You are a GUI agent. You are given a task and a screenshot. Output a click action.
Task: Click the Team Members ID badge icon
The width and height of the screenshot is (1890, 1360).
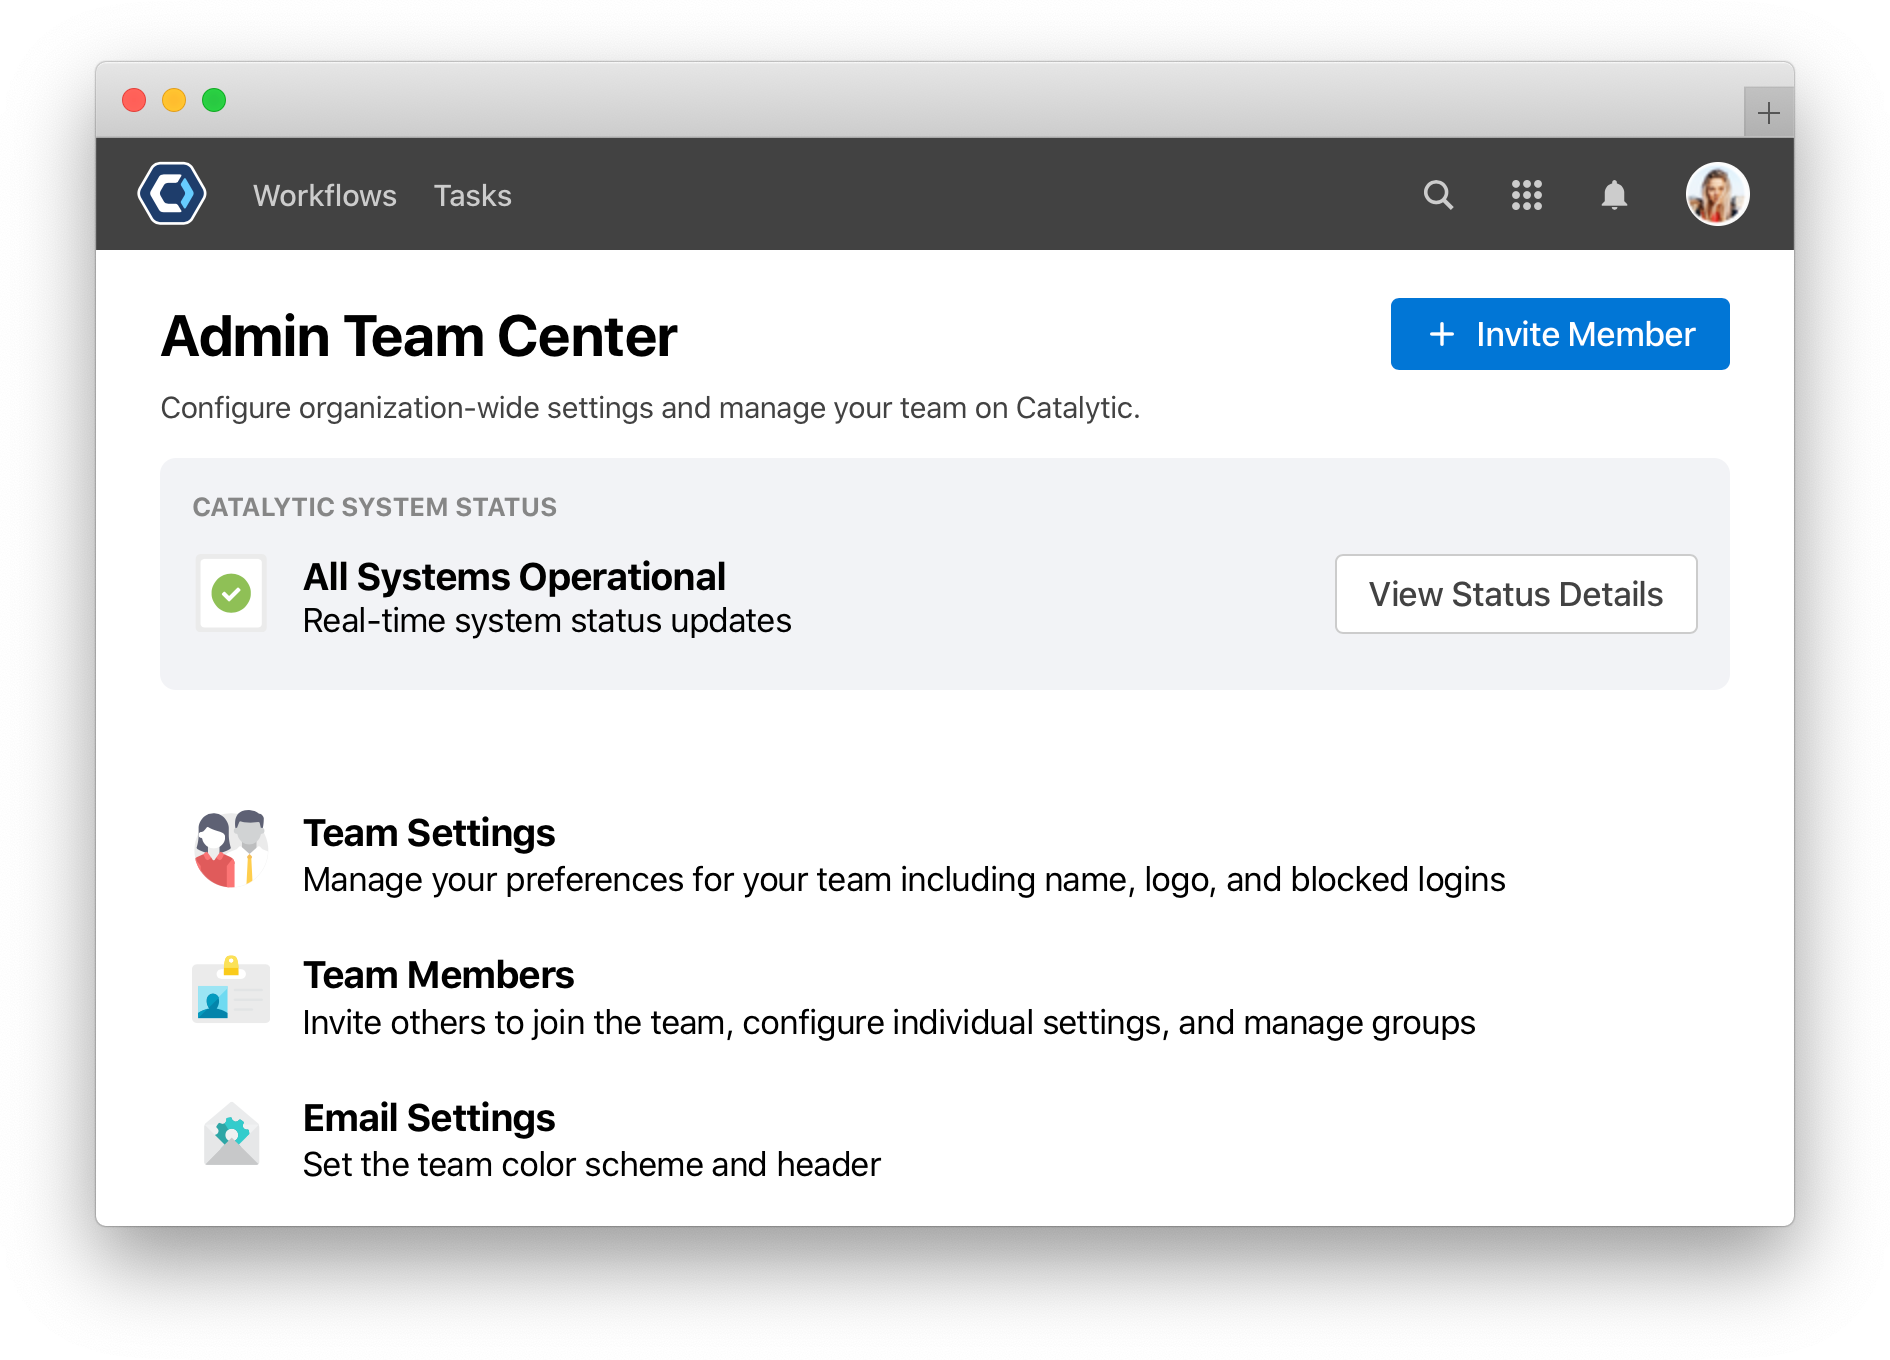point(231,990)
